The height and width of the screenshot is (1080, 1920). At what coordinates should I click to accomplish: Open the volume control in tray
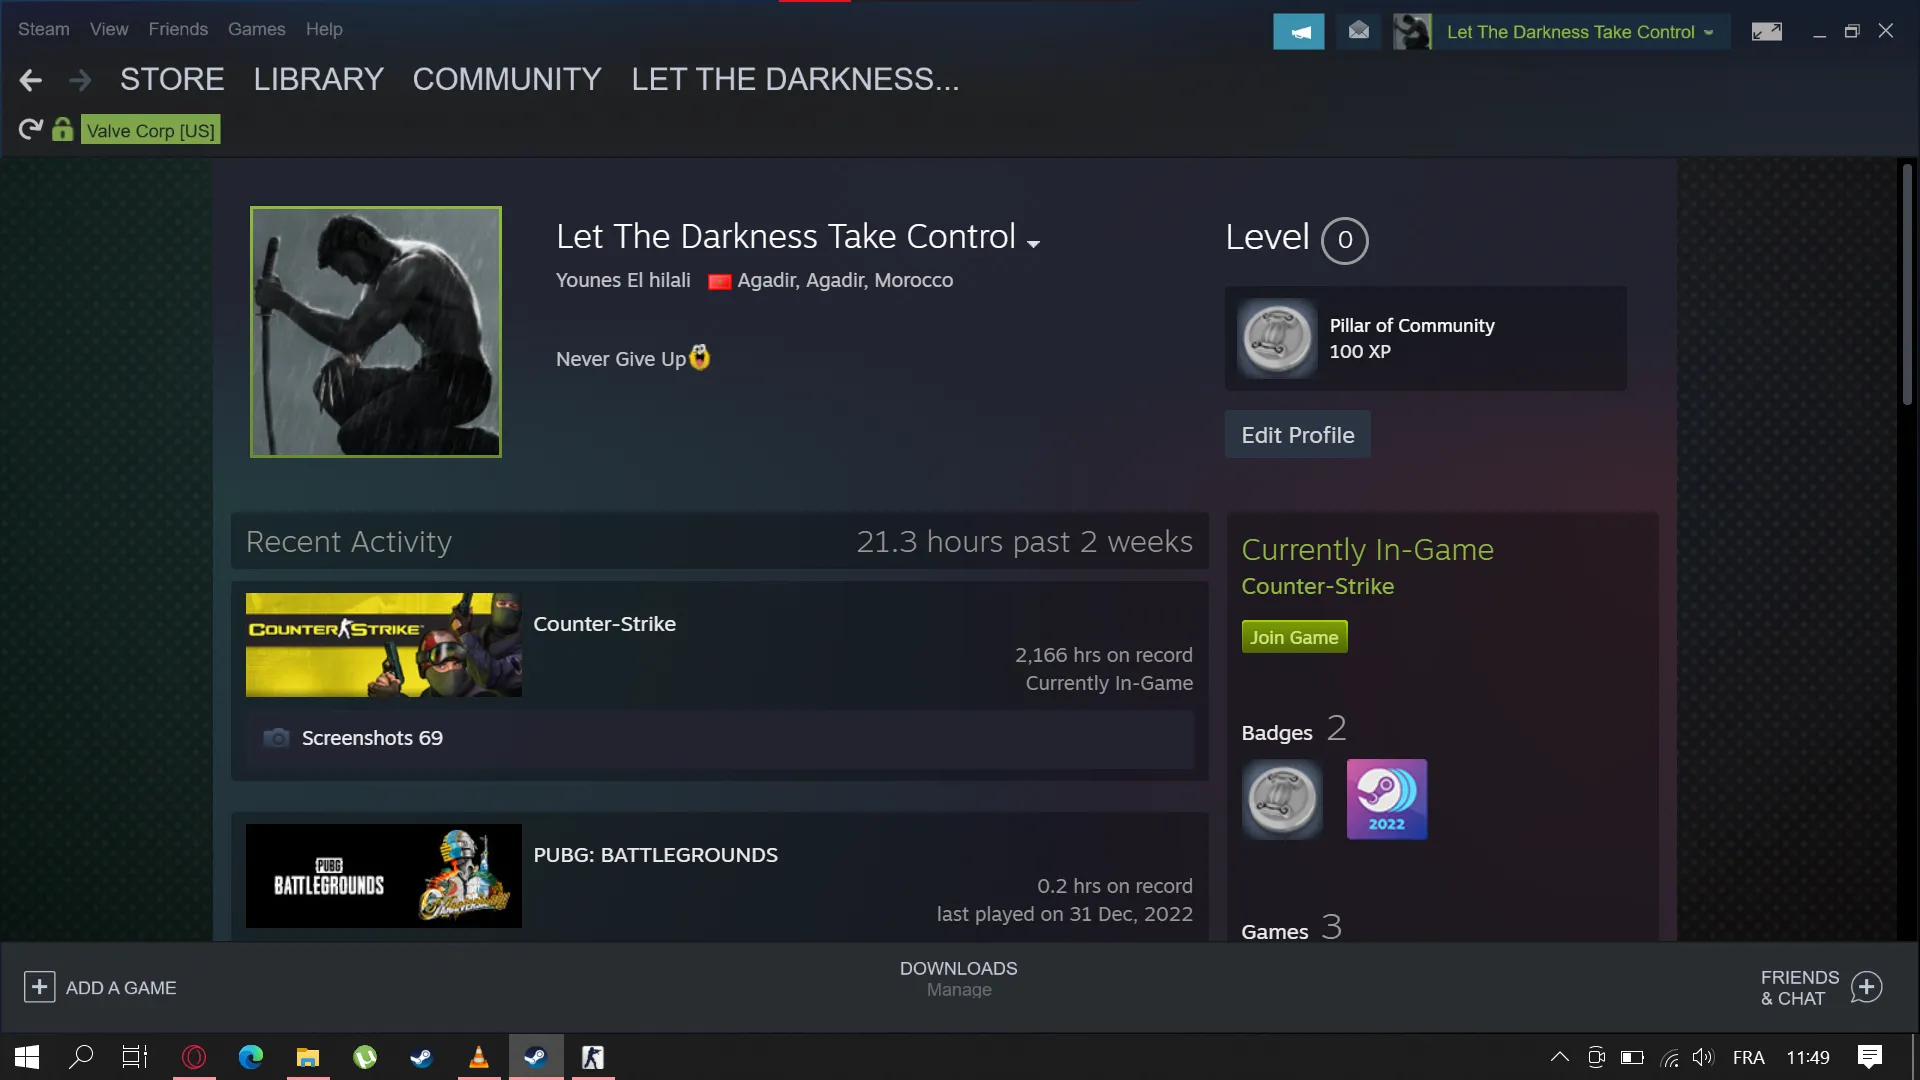click(1703, 1058)
